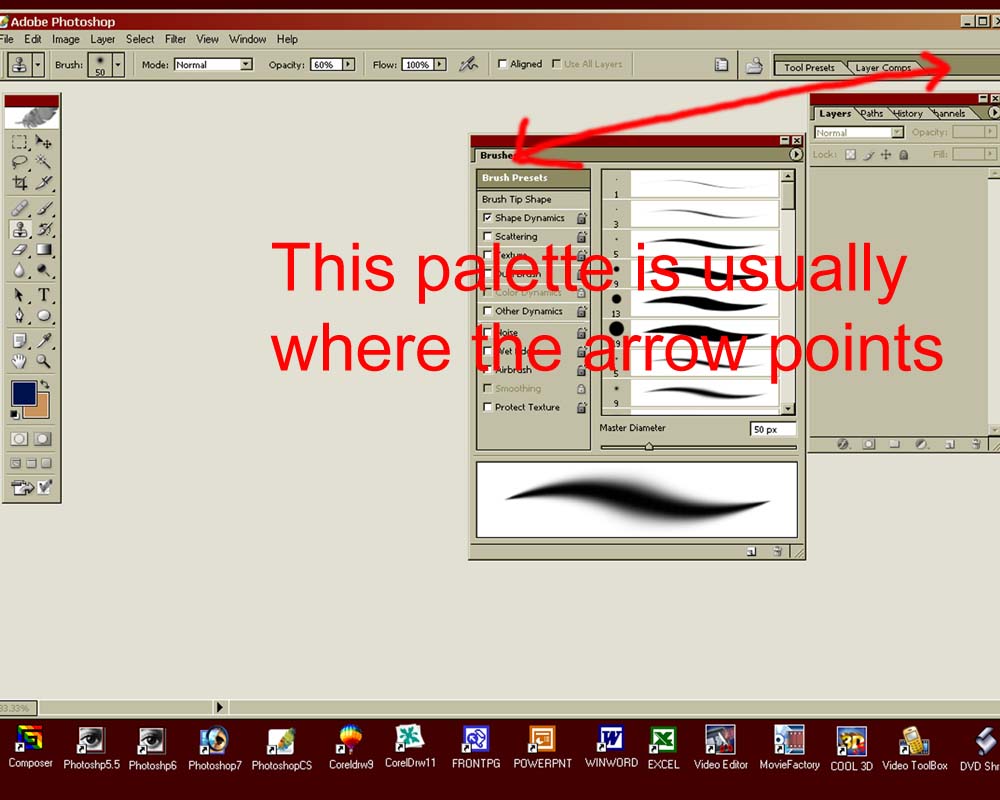Select the Eyedropper tool
The height and width of the screenshot is (800, 1000).
(44, 341)
